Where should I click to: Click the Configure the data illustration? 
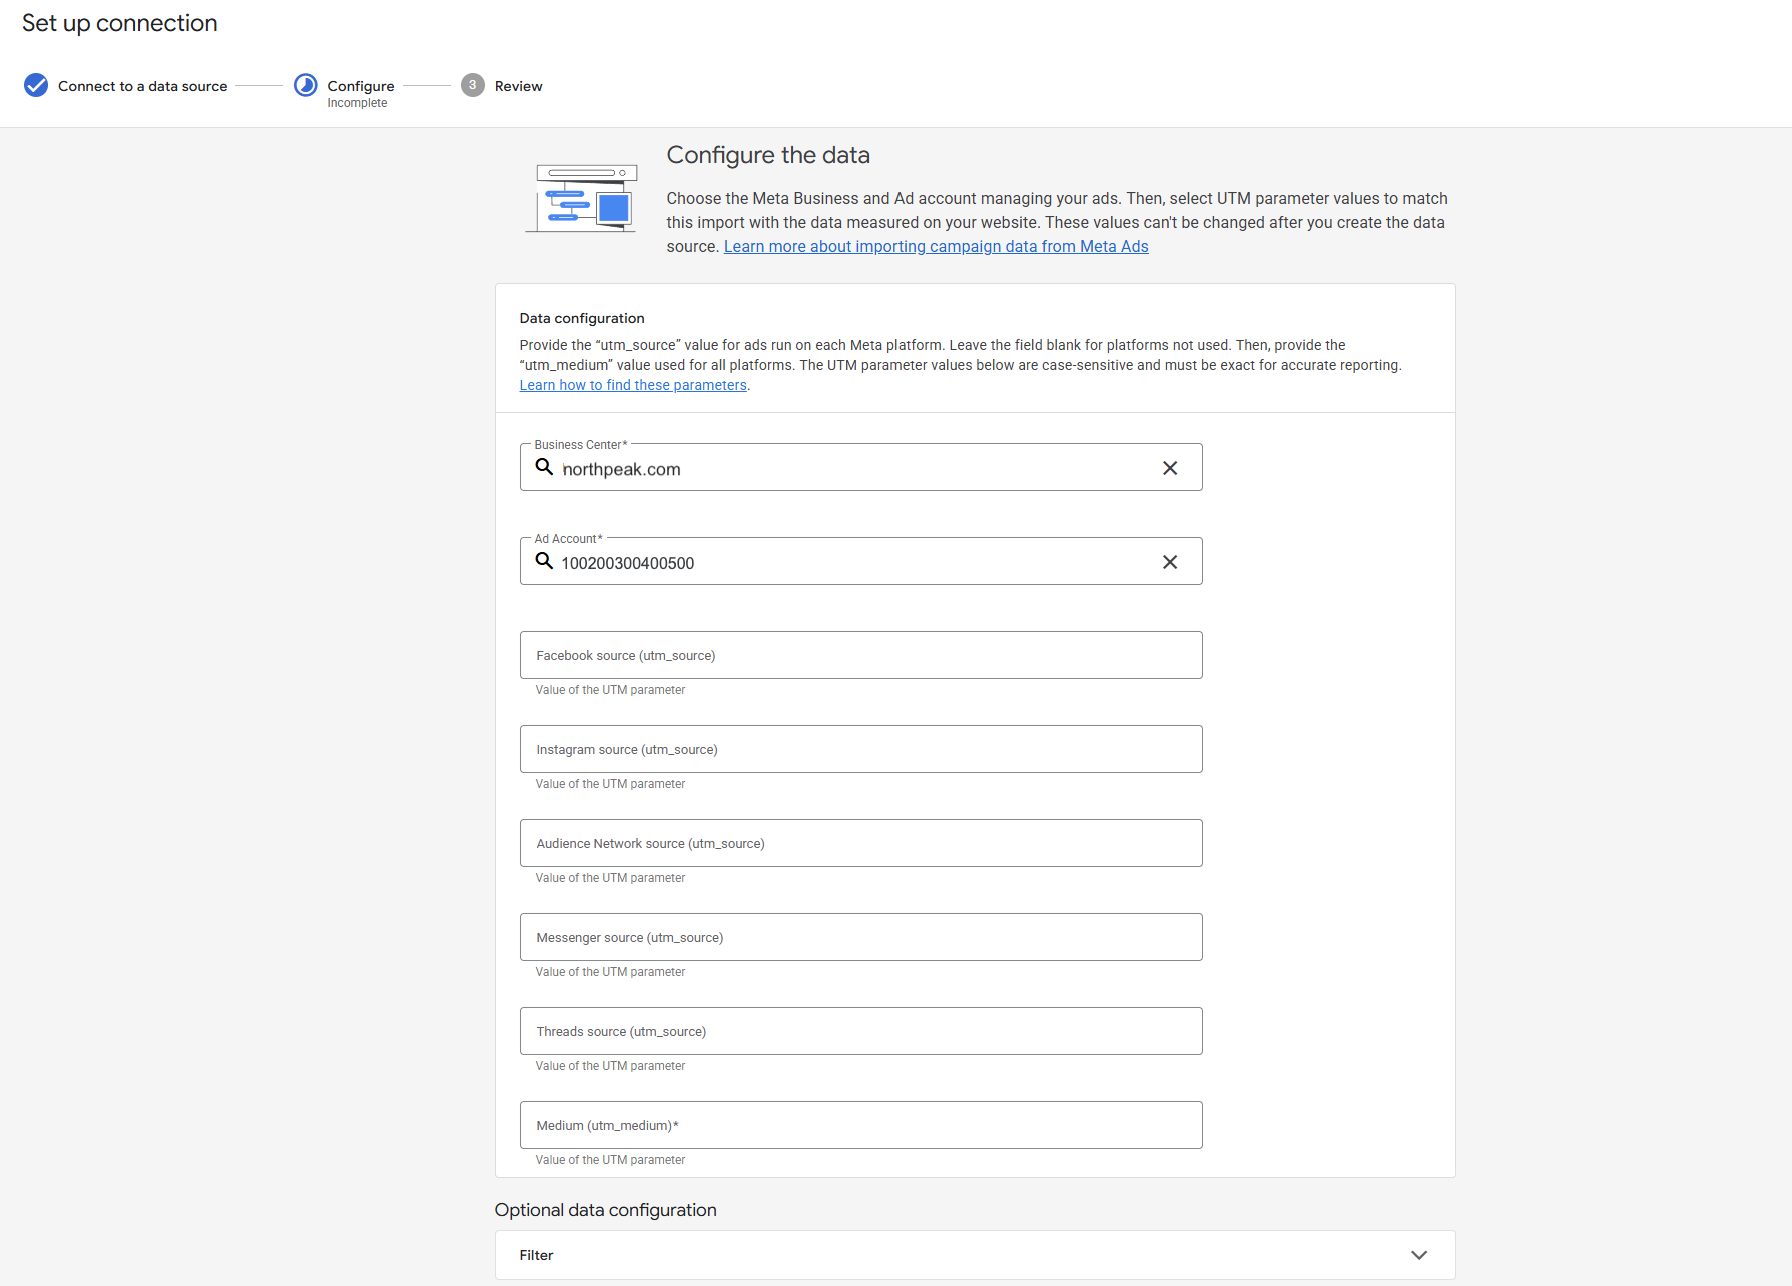click(x=581, y=198)
